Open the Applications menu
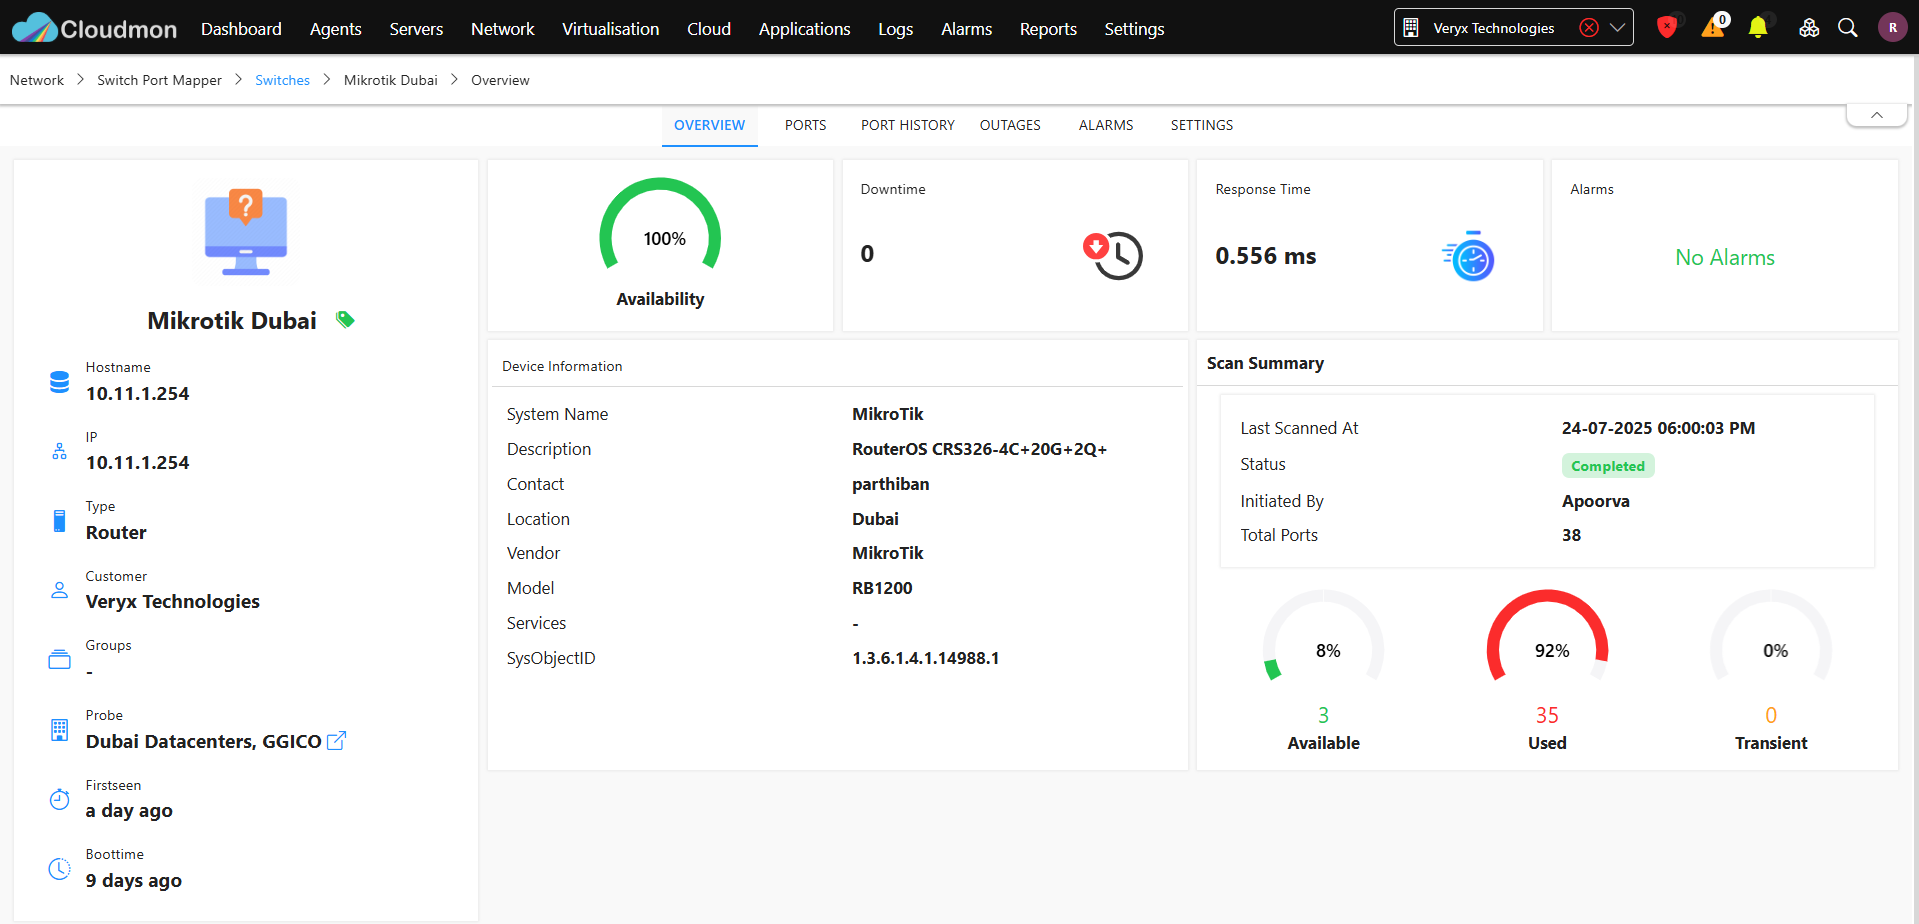Image resolution: width=1919 pixels, height=924 pixels. (x=805, y=29)
